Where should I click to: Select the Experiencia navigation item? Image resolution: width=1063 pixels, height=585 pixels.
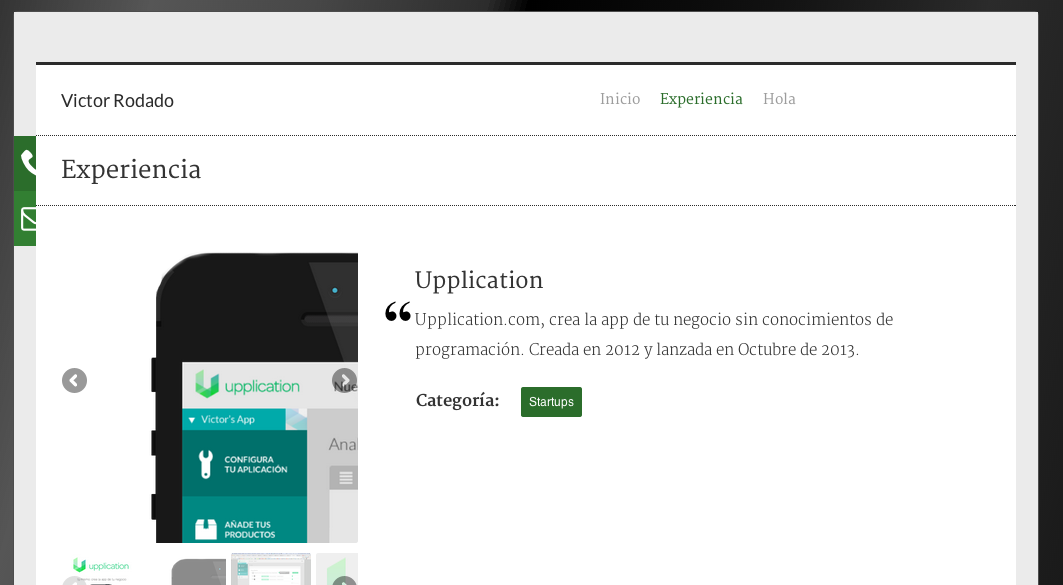tap(701, 99)
